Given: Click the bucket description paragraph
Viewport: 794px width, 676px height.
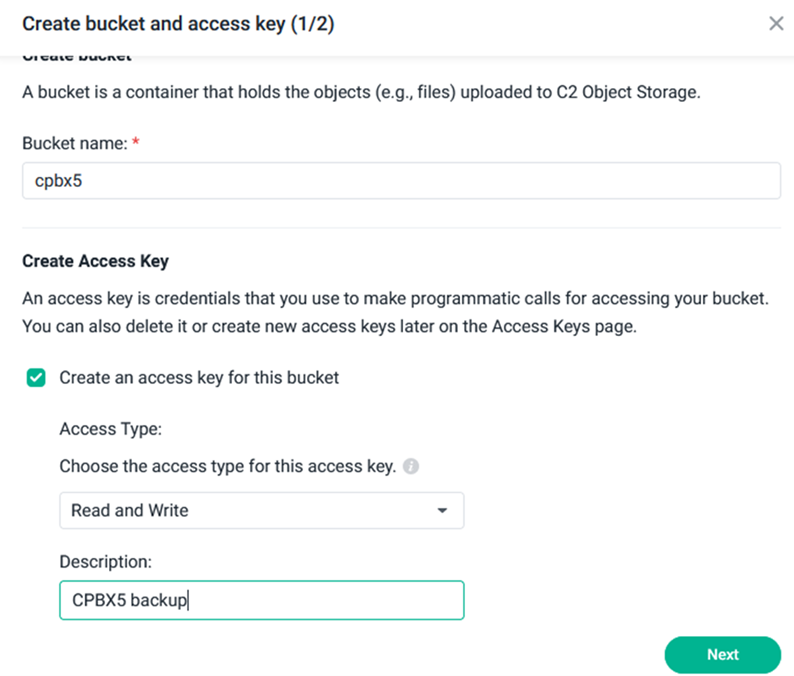Looking at the screenshot, I should coord(361,92).
